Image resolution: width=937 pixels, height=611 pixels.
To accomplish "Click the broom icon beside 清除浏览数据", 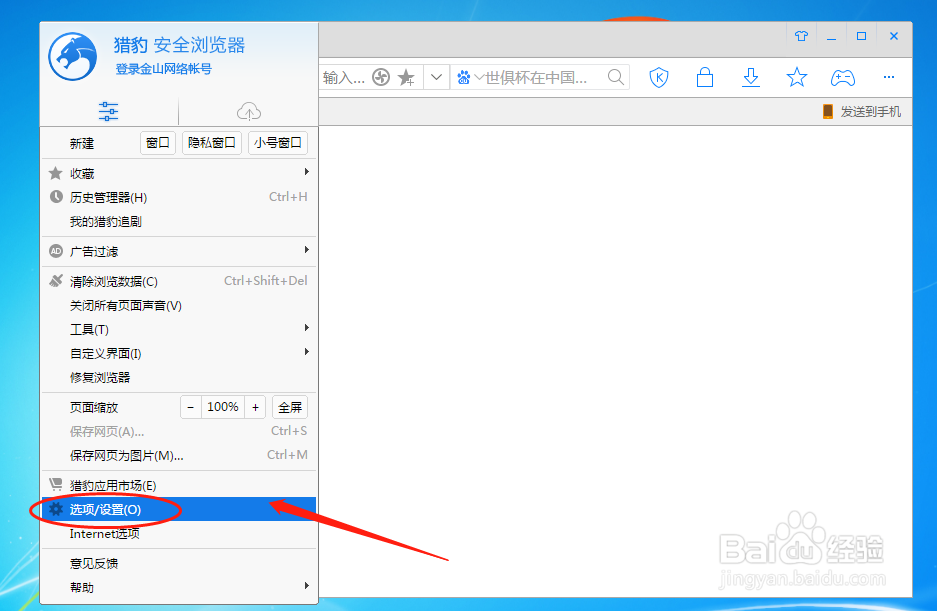I will (56, 280).
